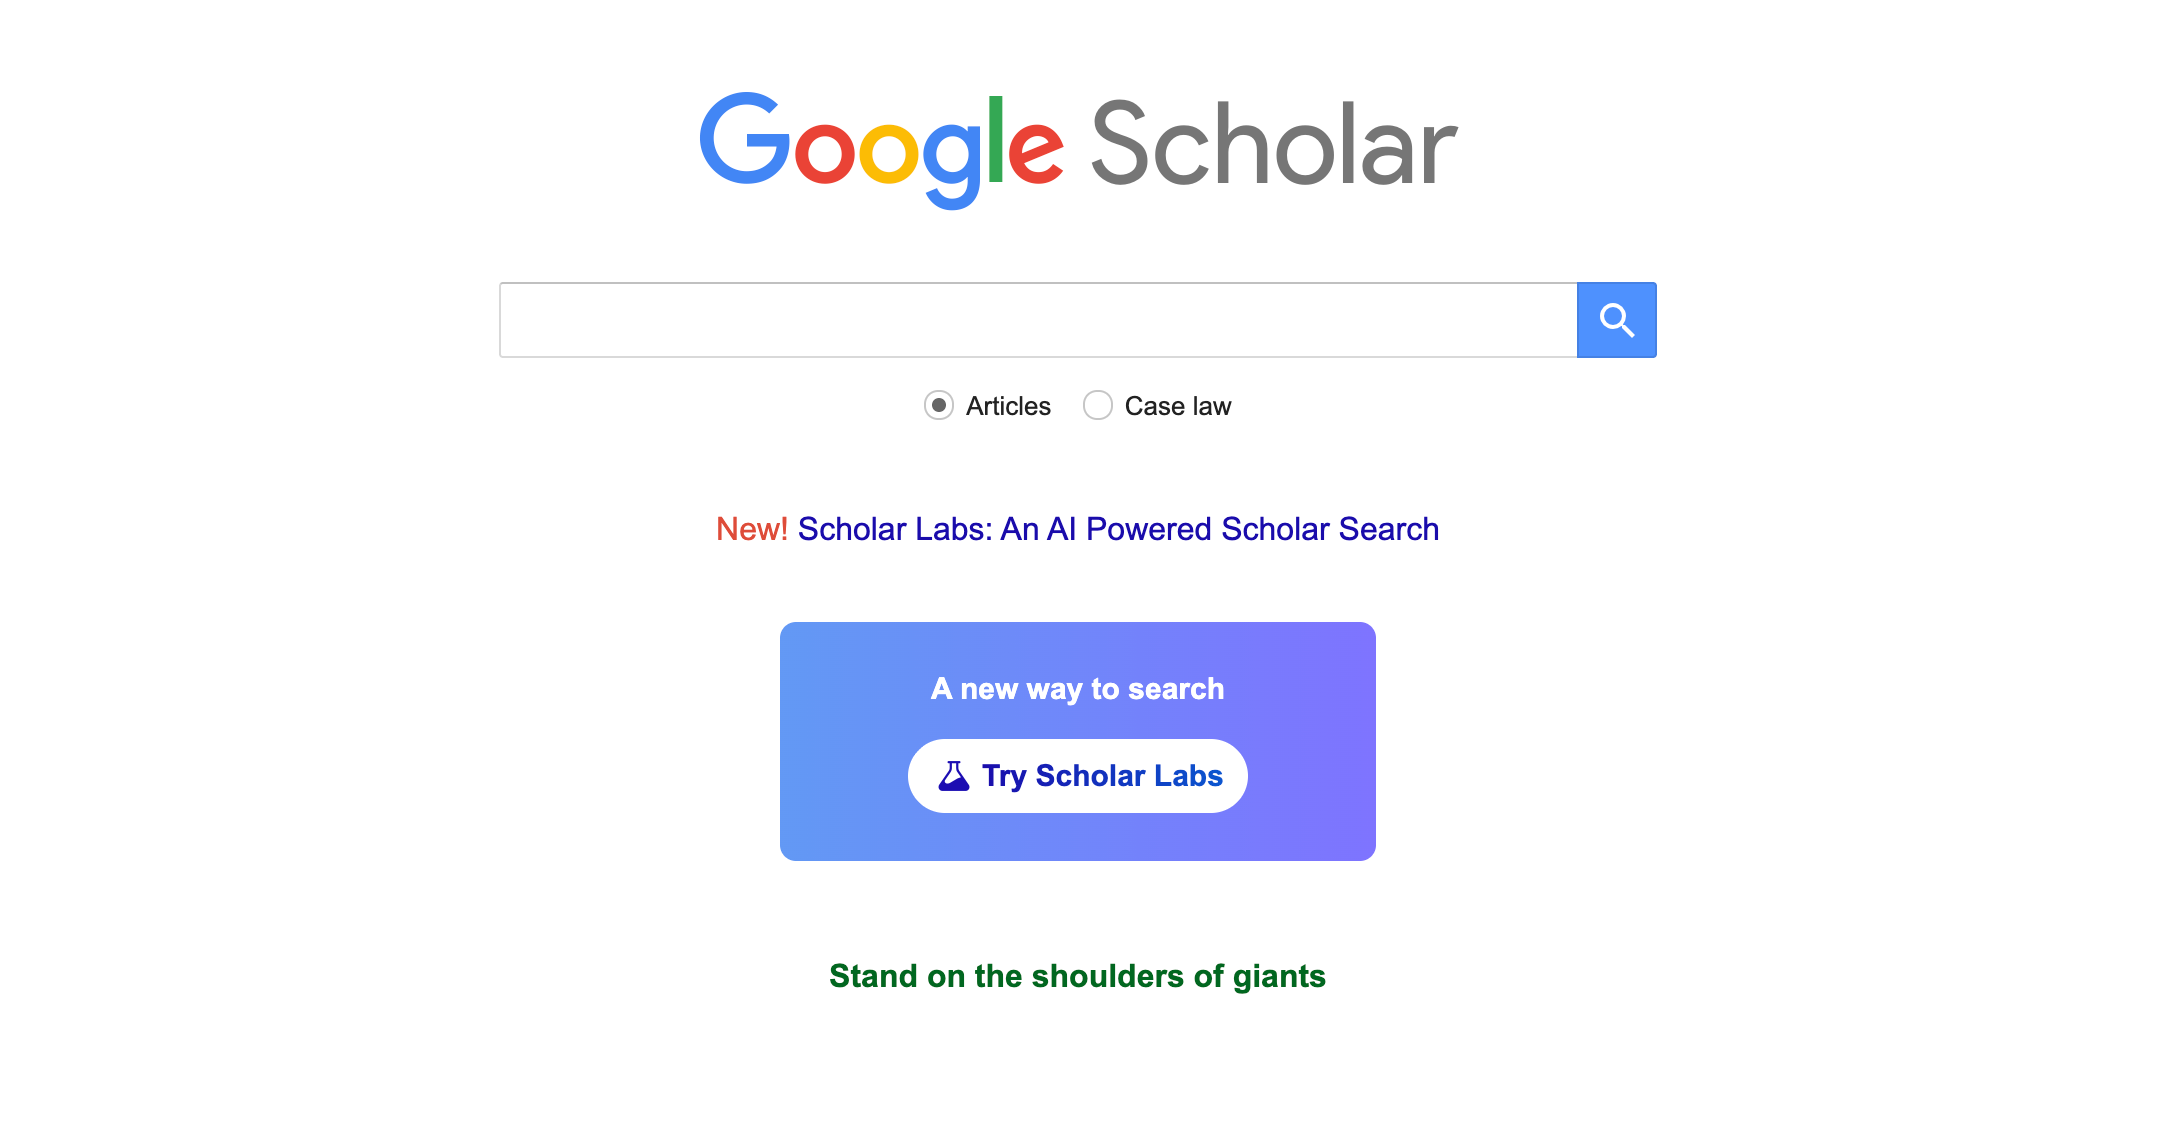Open the AI Powered Scholar Search page
This screenshot has height=1126, width=2176.
point(1119,529)
